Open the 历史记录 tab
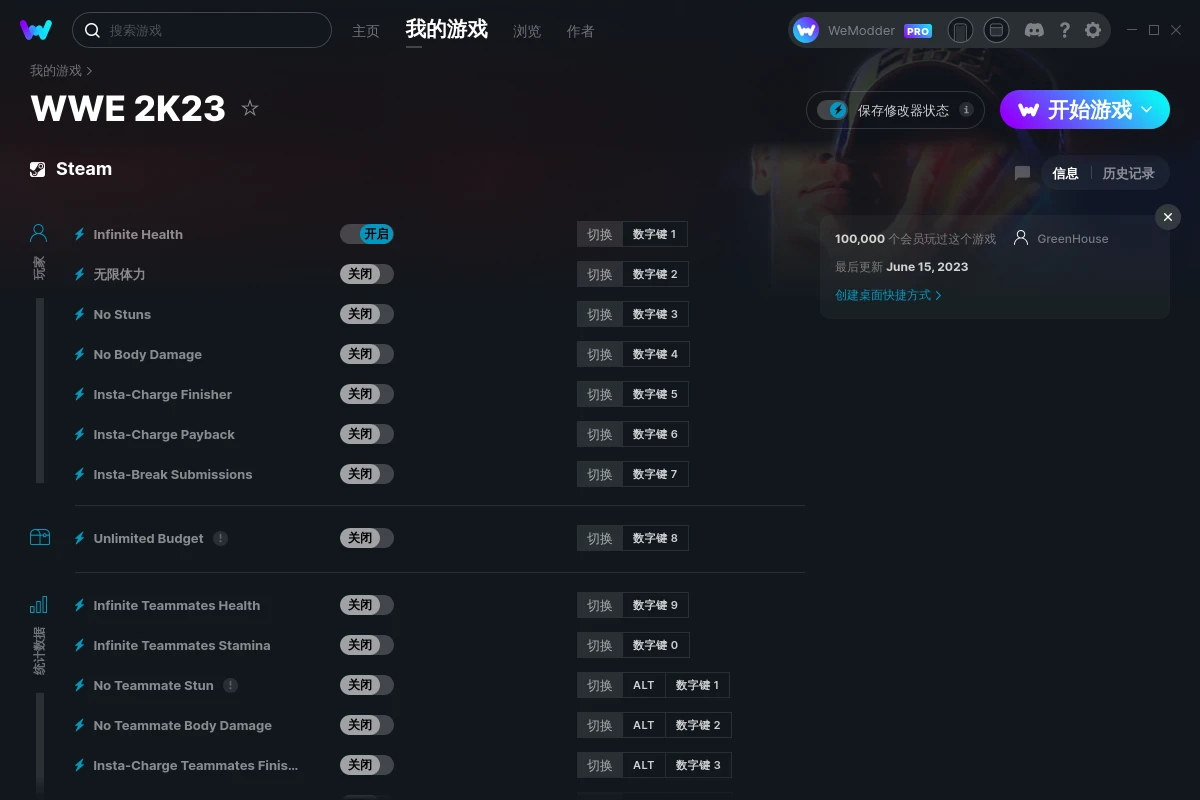The height and width of the screenshot is (800, 1200). [x=1128, y=173]
